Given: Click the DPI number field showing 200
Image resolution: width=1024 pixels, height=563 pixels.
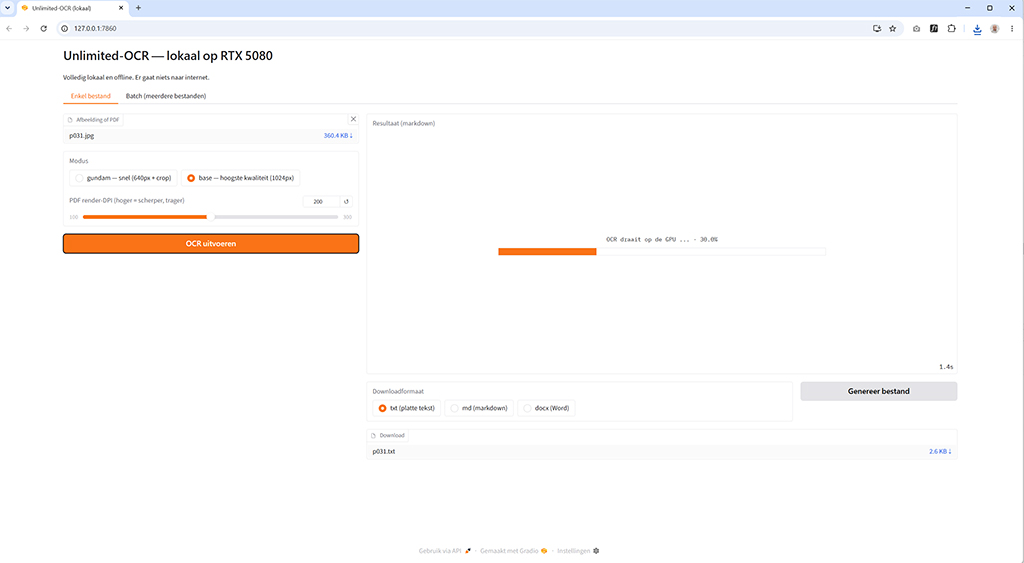Looking at the screenshot, I should (x=321, y=201).
